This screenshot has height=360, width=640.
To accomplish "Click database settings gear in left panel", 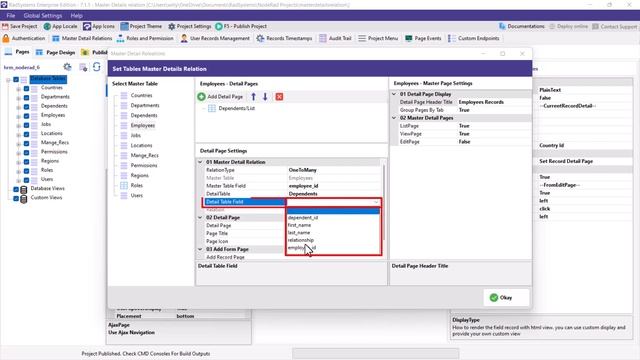I will 67,67.
